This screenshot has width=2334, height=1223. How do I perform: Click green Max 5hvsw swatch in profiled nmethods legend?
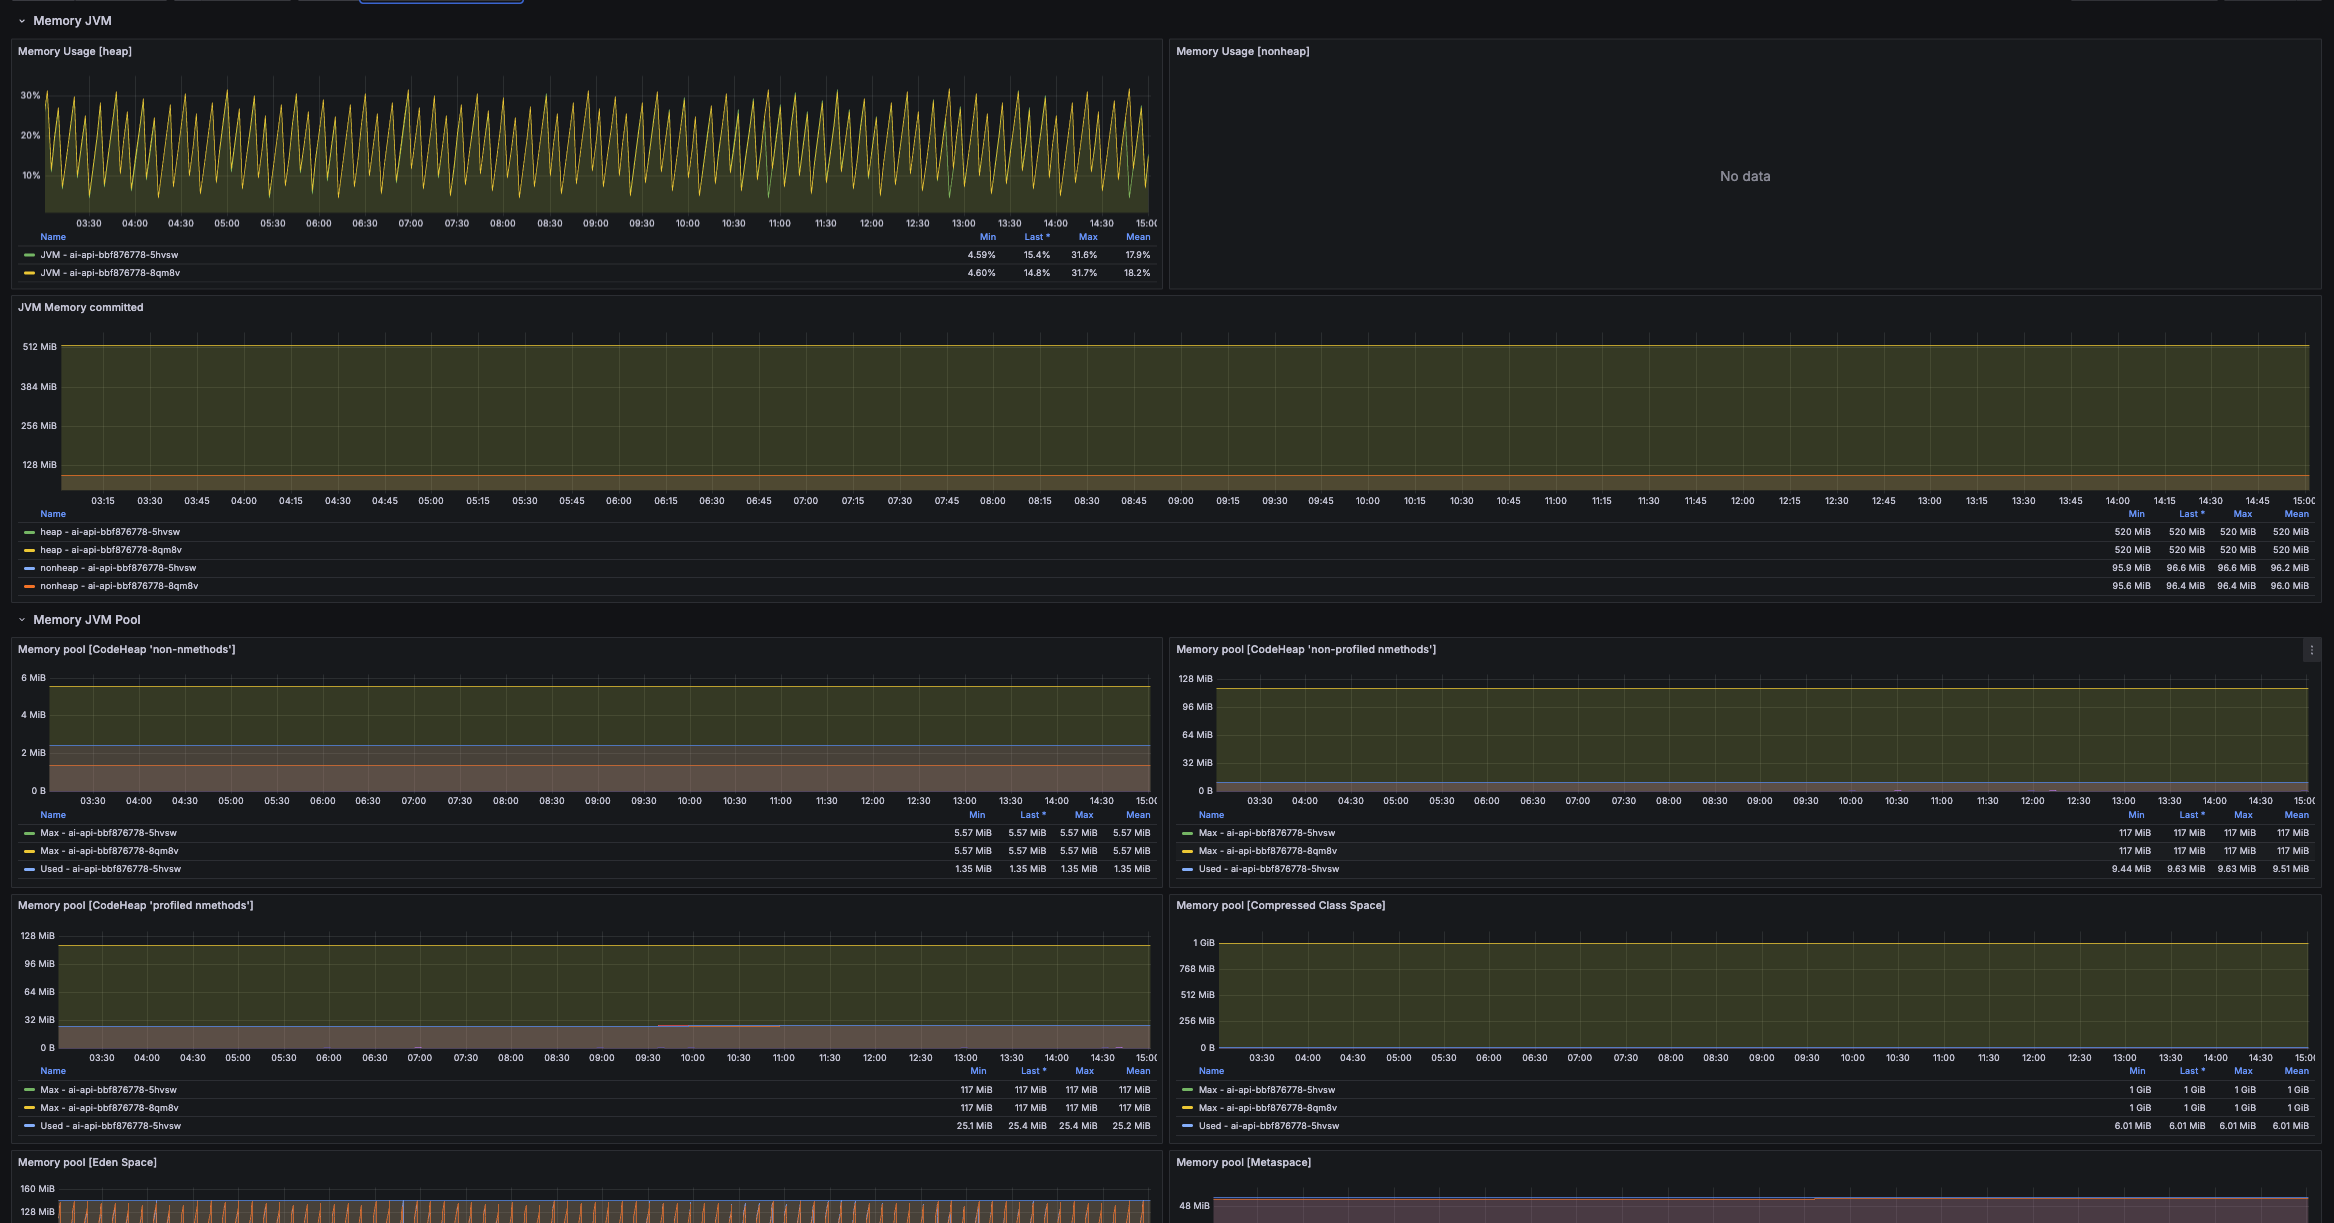[30, 1090]
